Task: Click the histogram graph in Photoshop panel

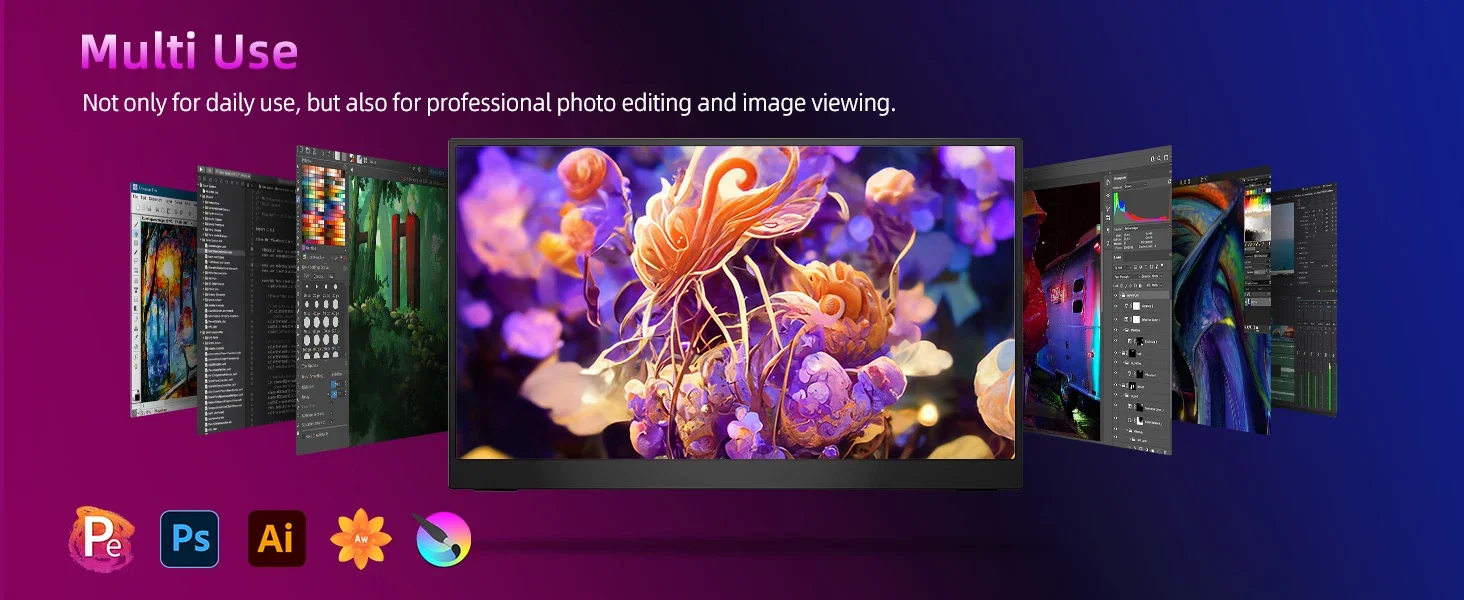Action: coord(1140,206)
